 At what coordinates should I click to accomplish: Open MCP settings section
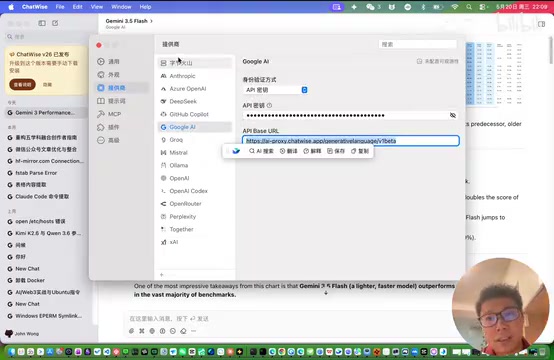click(122, 114)
